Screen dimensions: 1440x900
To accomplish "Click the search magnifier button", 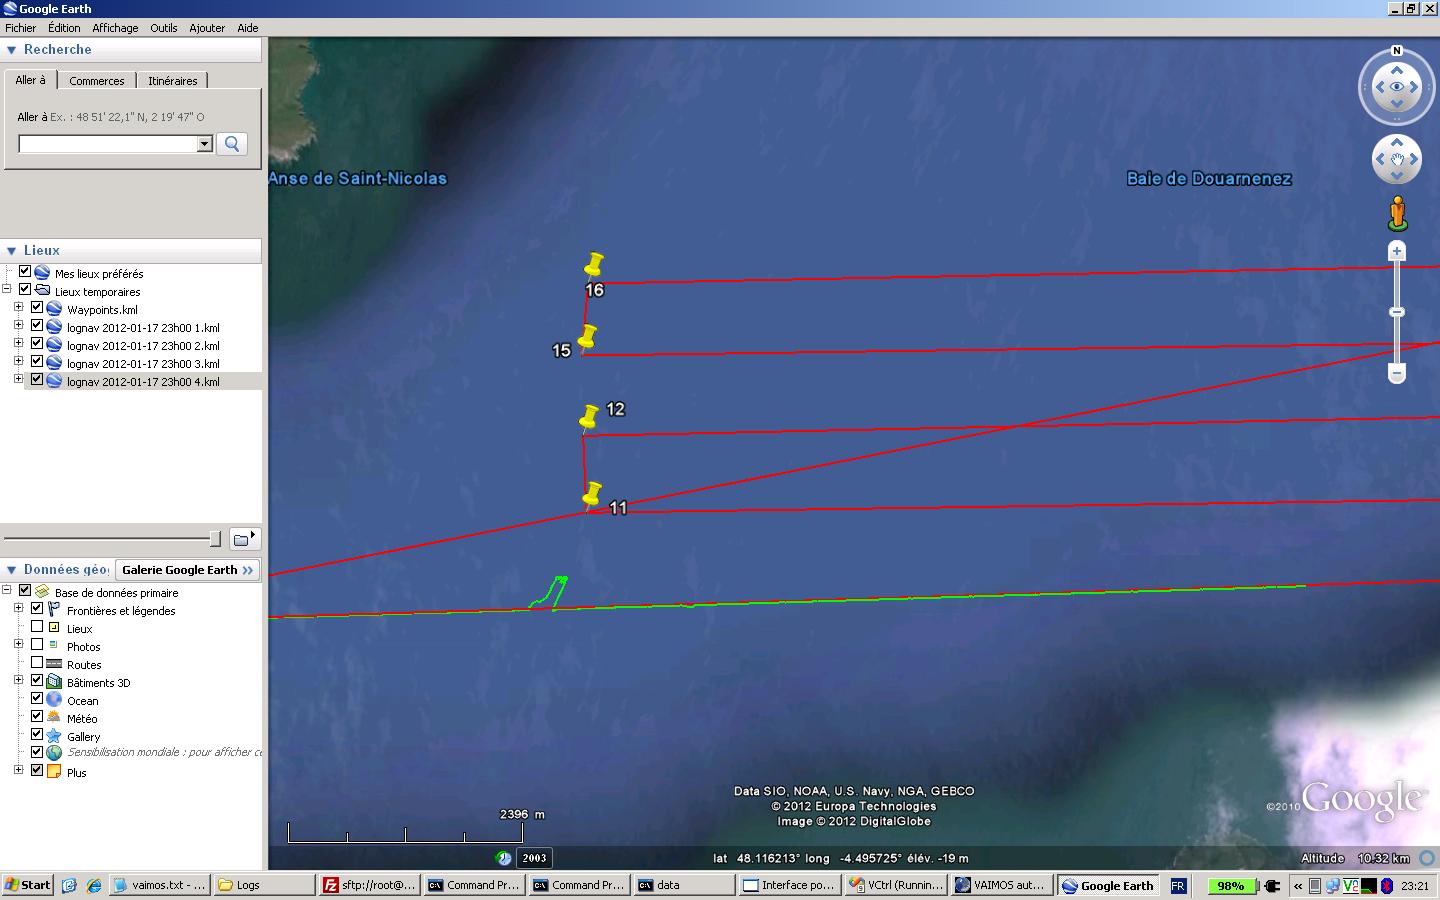I will (232, 144).
